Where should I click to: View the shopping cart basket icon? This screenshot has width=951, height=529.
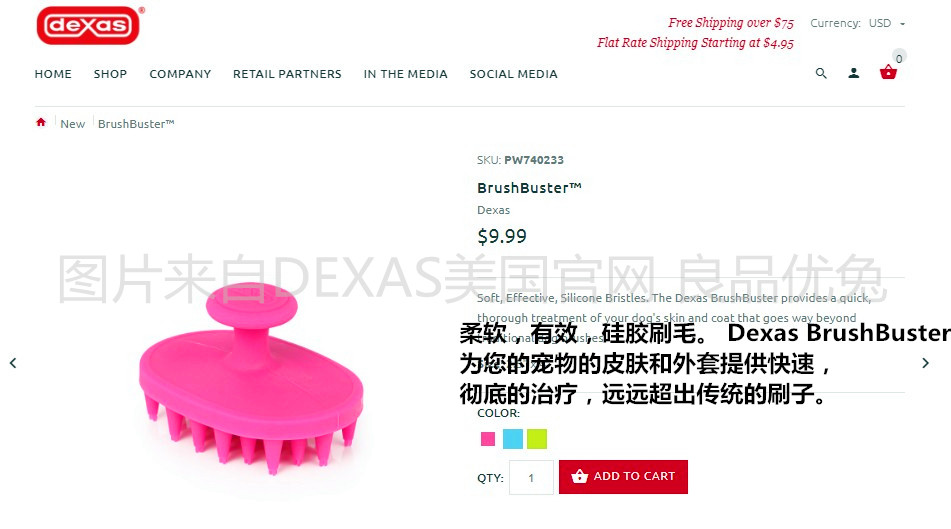(x=888, y=72)
